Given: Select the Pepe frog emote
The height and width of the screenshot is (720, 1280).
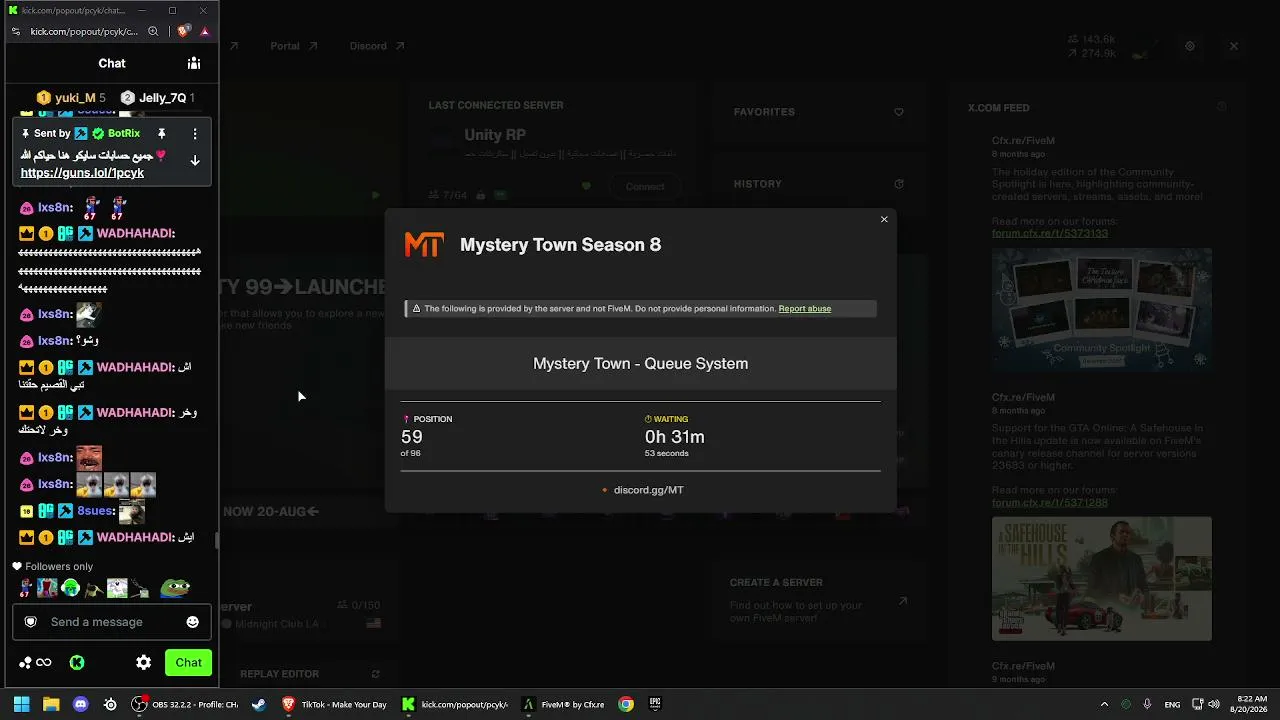Looking at the screenshot, I should pos(175,588).
